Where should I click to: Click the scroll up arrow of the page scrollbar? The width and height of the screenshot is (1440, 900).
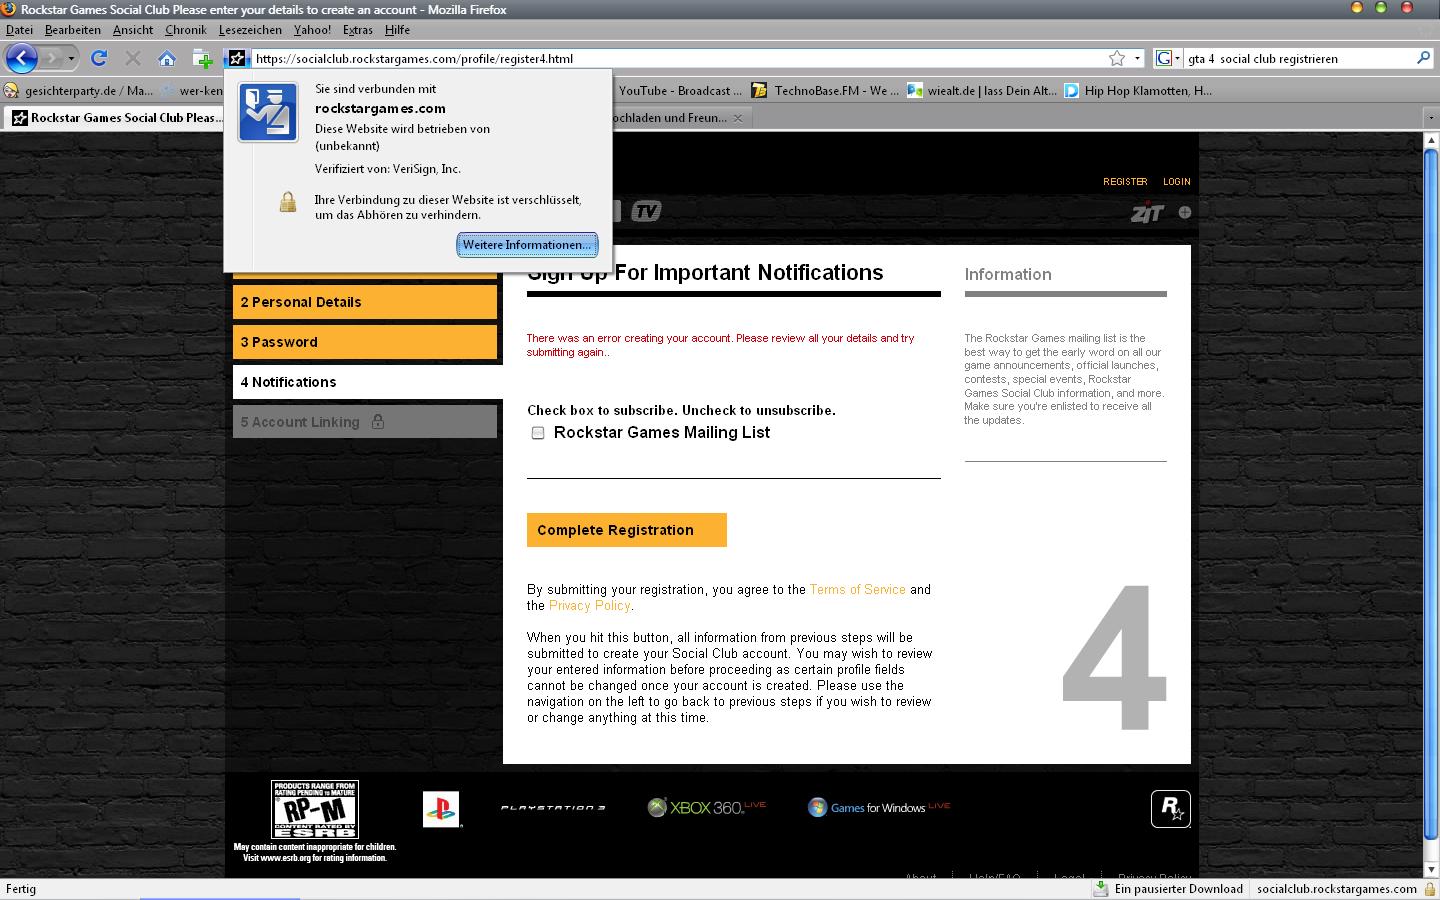click(1431, 141)
